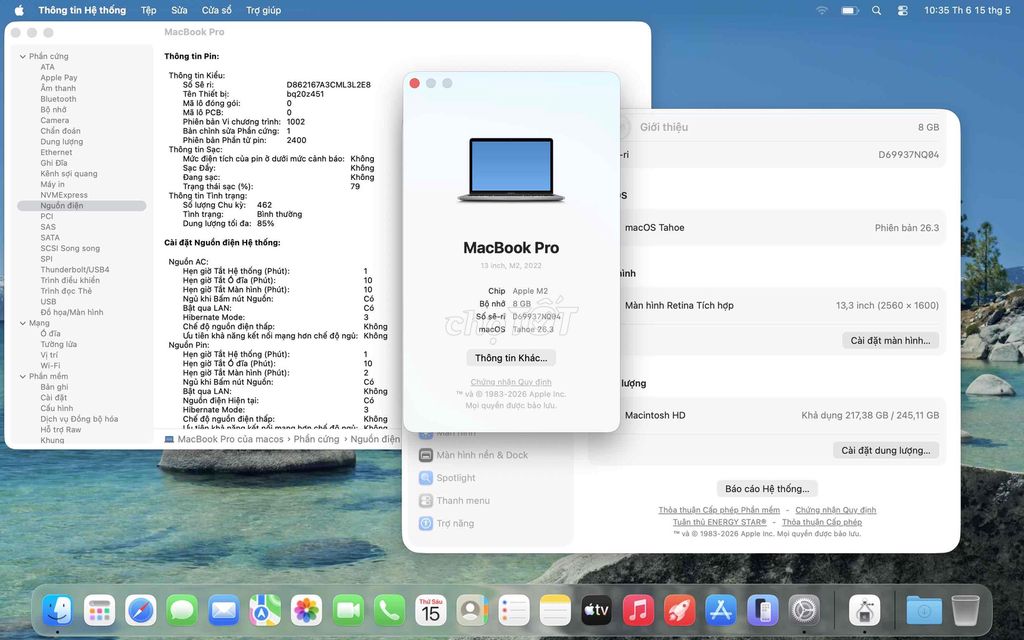The width and height of the screenshot is (1024, 640).
Task: Open Reminders from the Dock
Action: coord(514,611)
